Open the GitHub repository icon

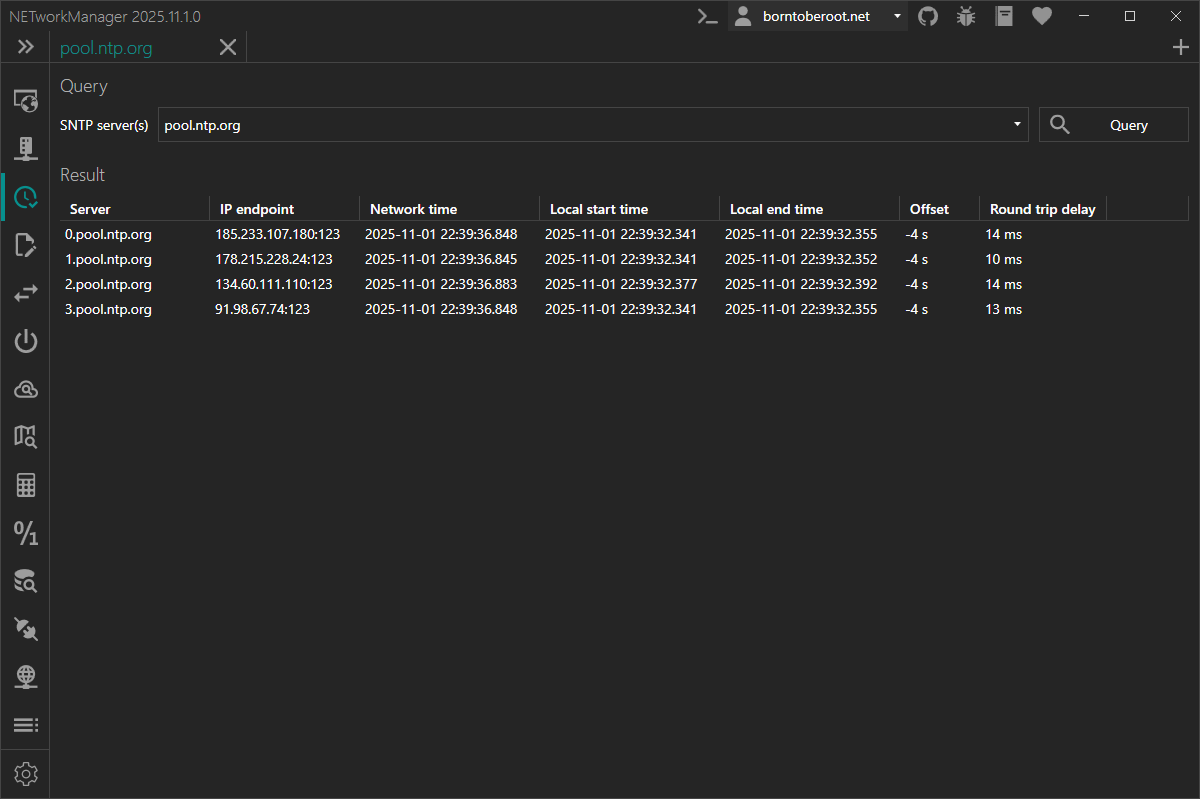click(927, 16)
